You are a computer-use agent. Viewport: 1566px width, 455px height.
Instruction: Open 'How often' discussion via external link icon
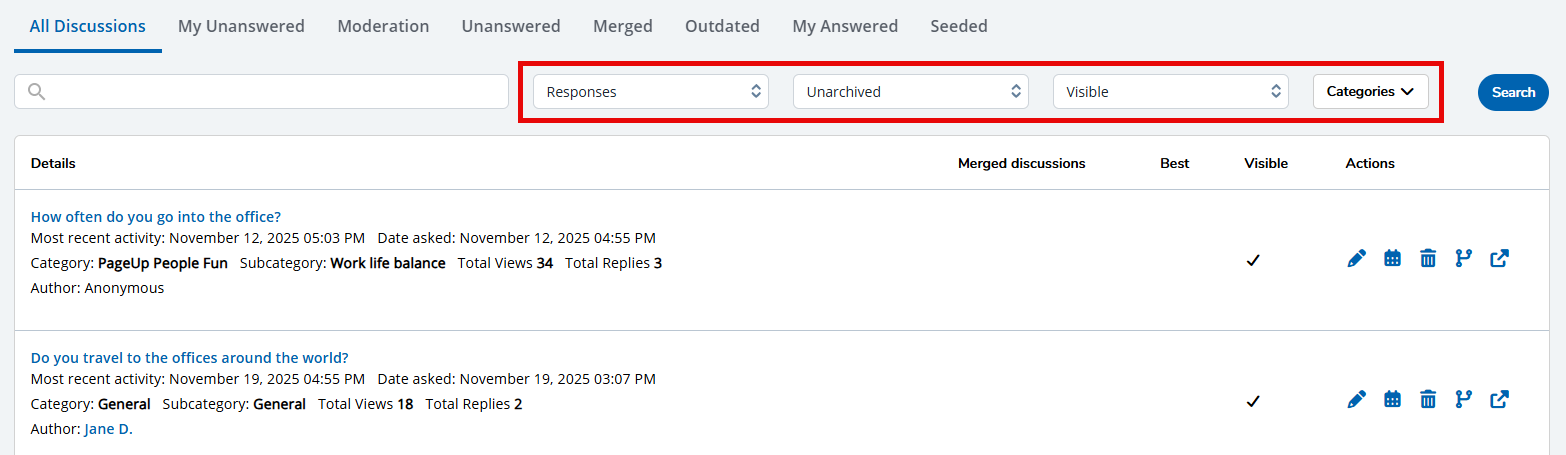(1499, 259)
